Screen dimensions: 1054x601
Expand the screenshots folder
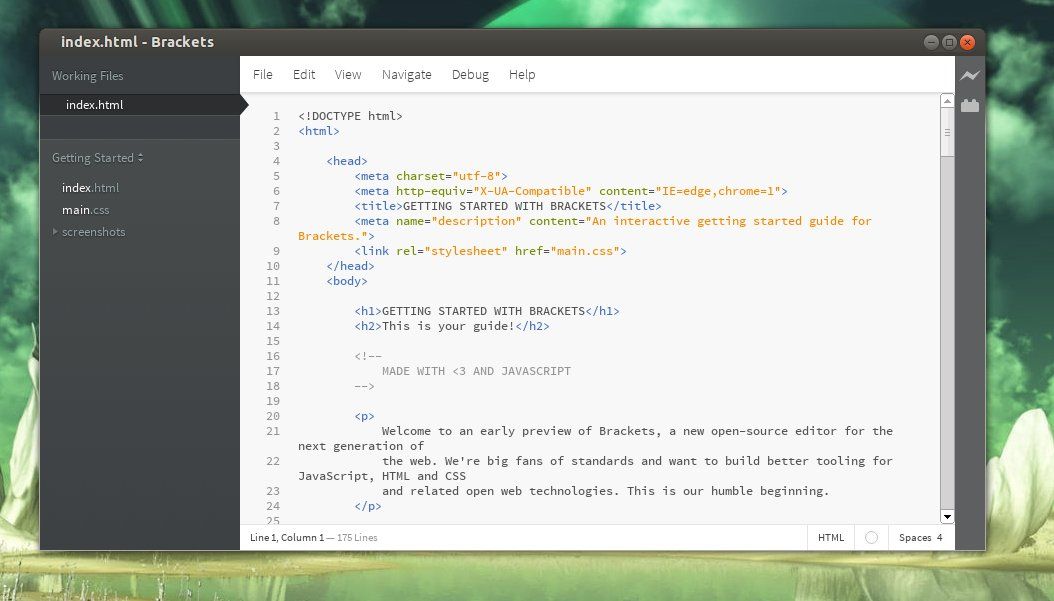[x=55, y=232]
